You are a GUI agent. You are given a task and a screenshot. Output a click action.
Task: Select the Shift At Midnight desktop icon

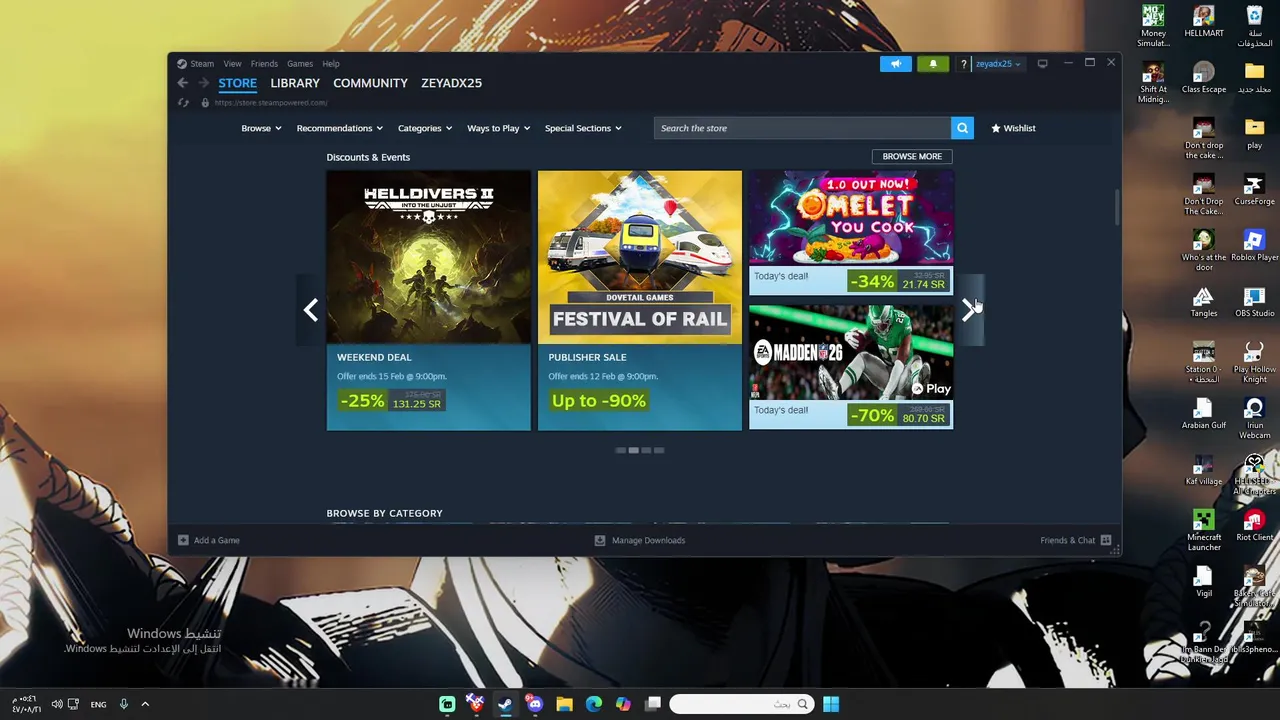pos(1153,82)
